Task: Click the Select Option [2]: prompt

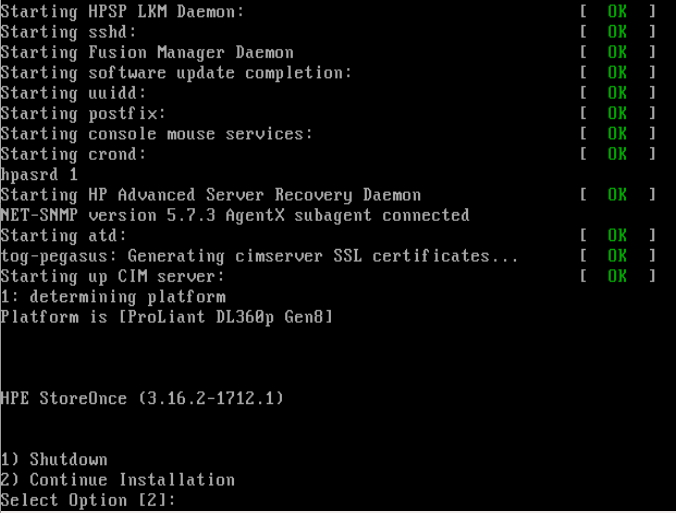Action: coord(88,500)
